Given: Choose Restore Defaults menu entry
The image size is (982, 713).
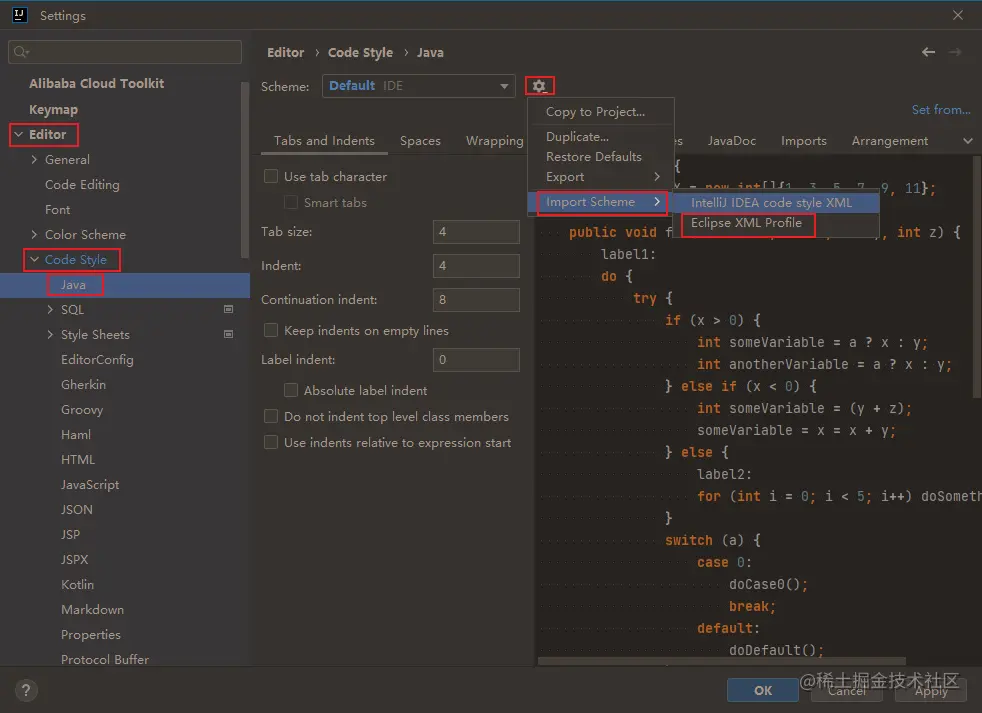Looking at the screenshot, I should coord(601,157).
